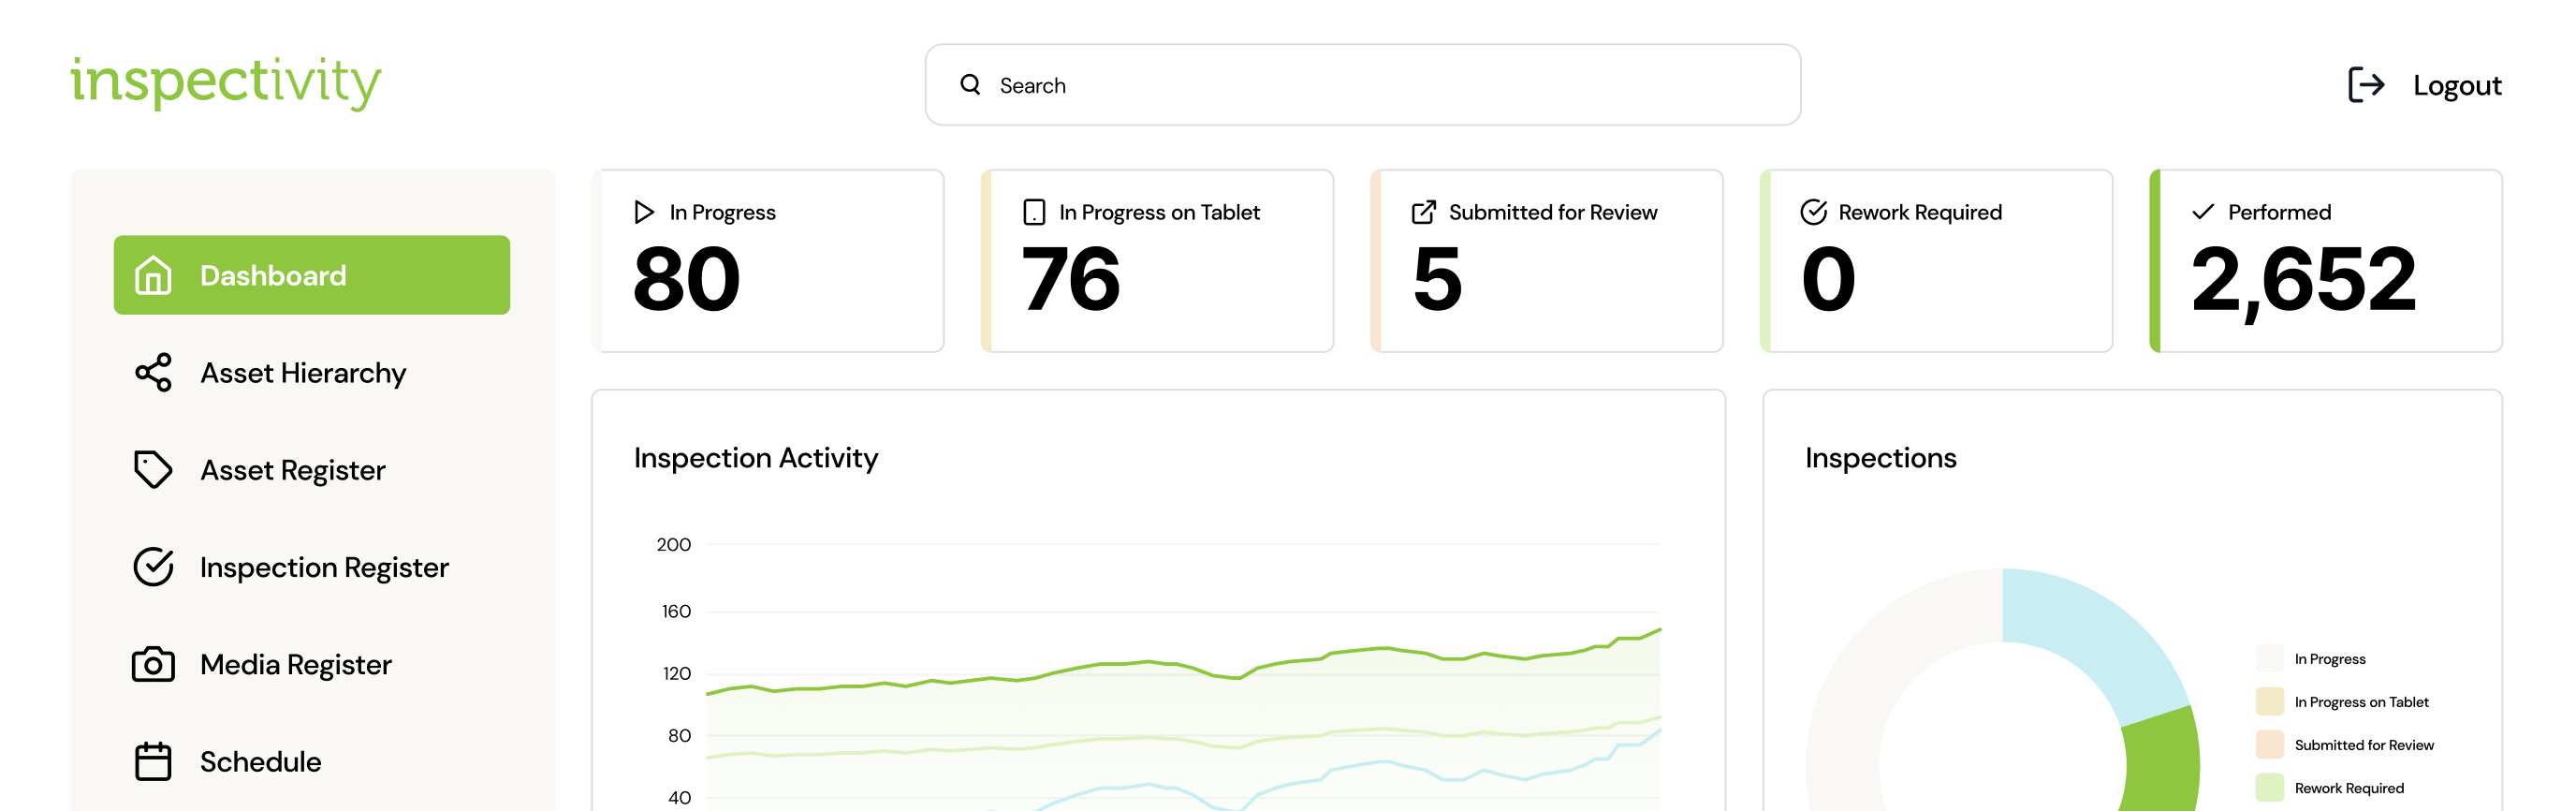
Task: Click the Logout arrow icon
Action: coord(2366,85)
